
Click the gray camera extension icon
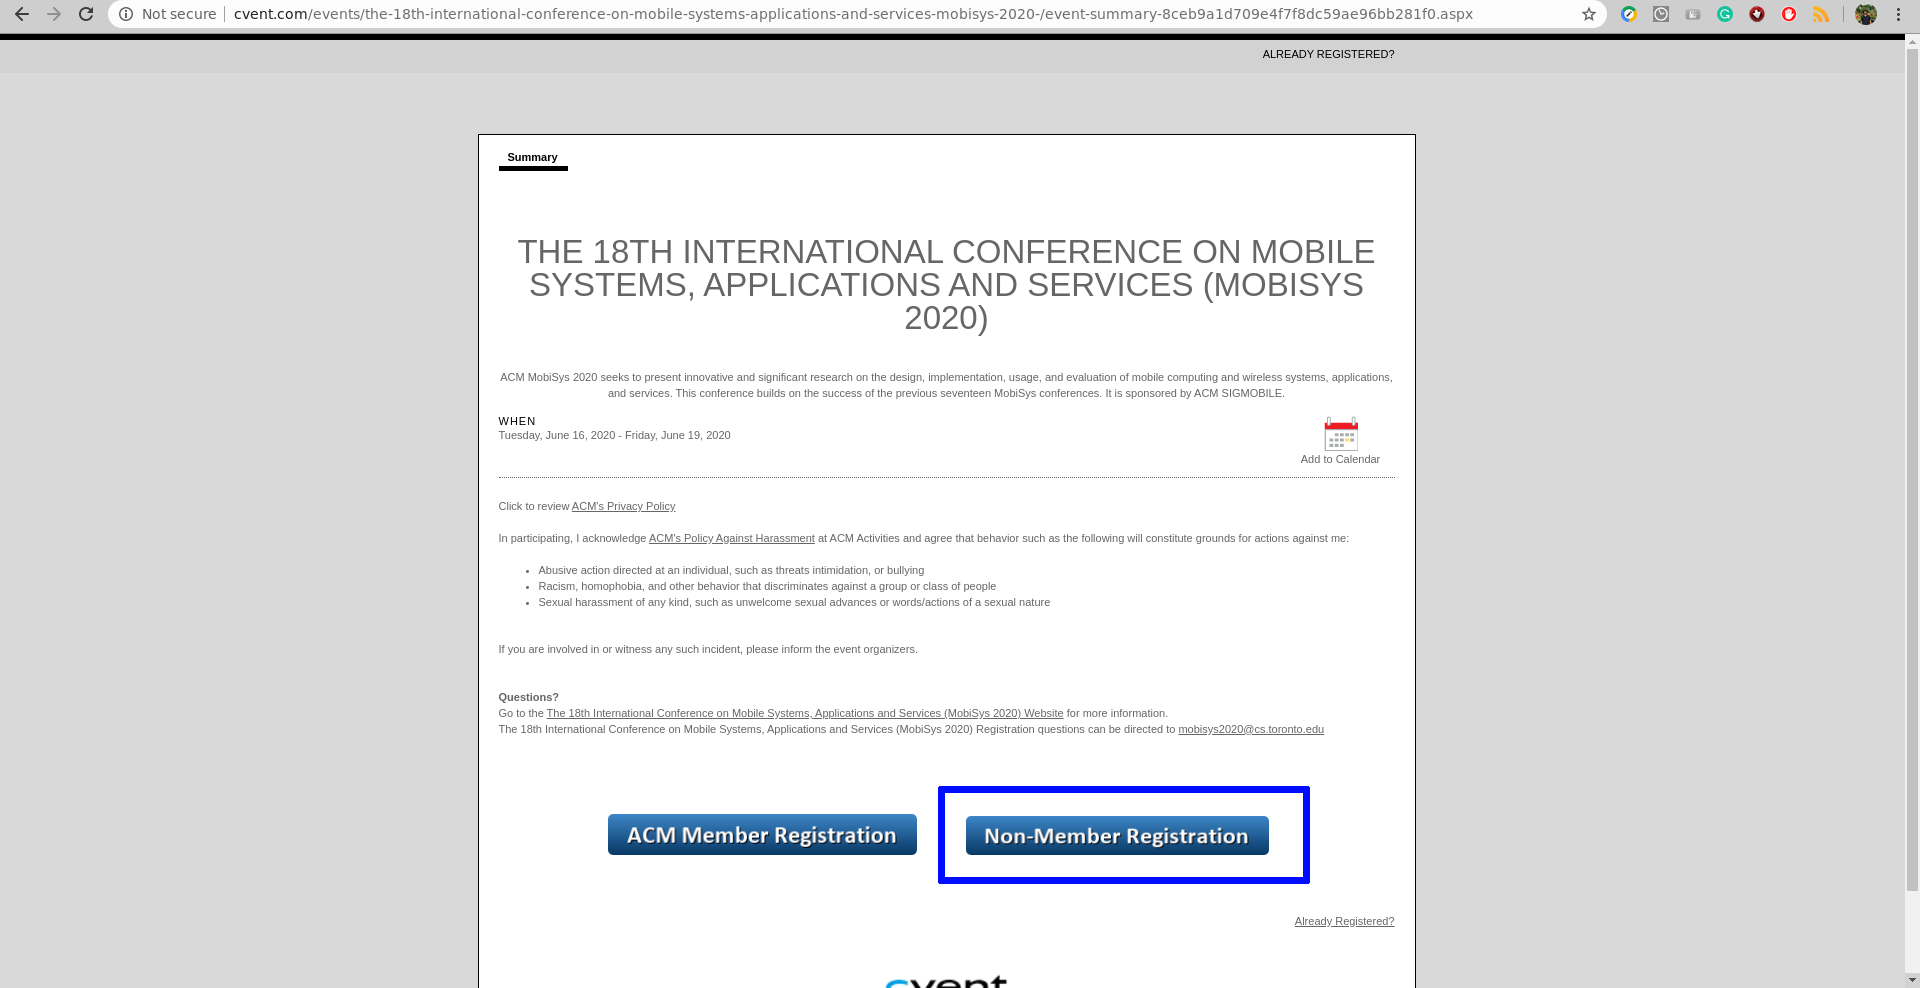coord(1693,14)
